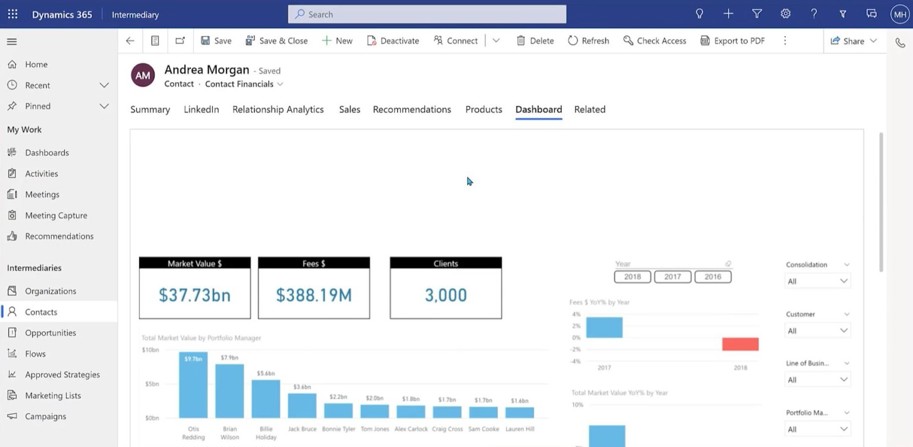This screenshot has height=447, width=913.
Task: Click the lightbulb assistant icon
Action: (699, 14)
